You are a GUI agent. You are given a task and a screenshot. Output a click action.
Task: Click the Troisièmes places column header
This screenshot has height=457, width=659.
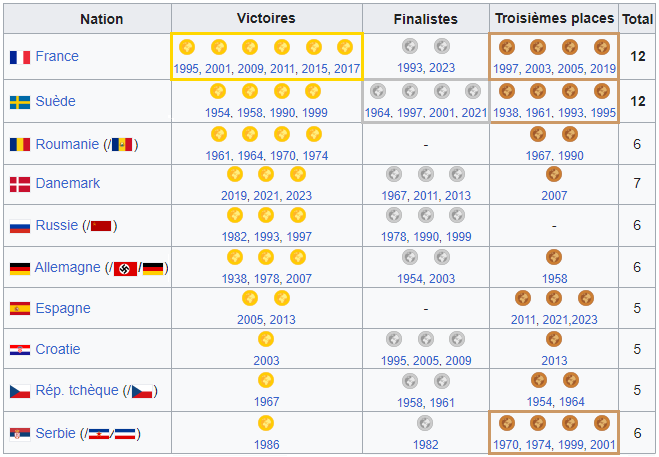pyautogui.click(x=554, y=18)
